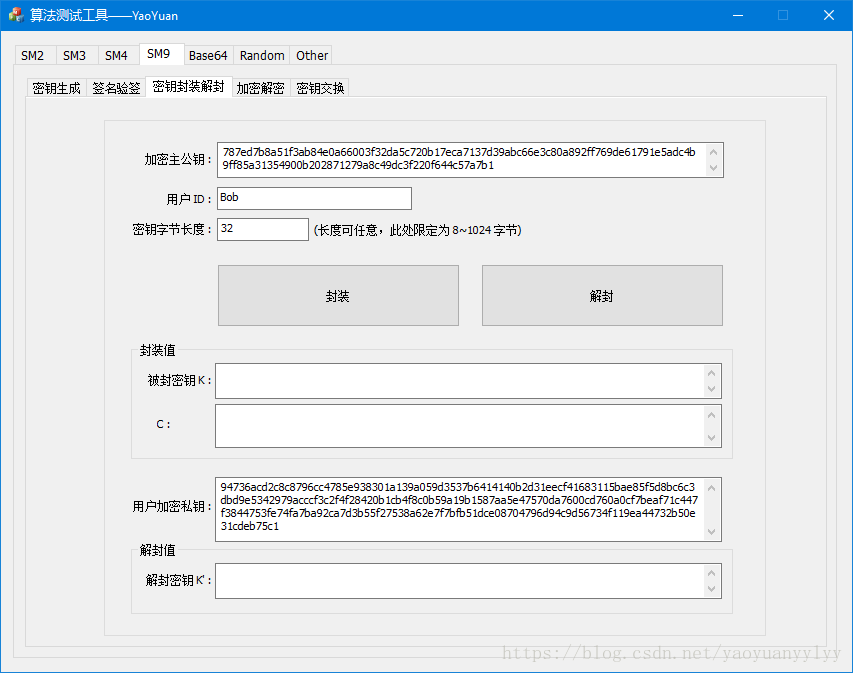Open the Other tab
Screen dimensions: 853x673
tap(312, 55)
